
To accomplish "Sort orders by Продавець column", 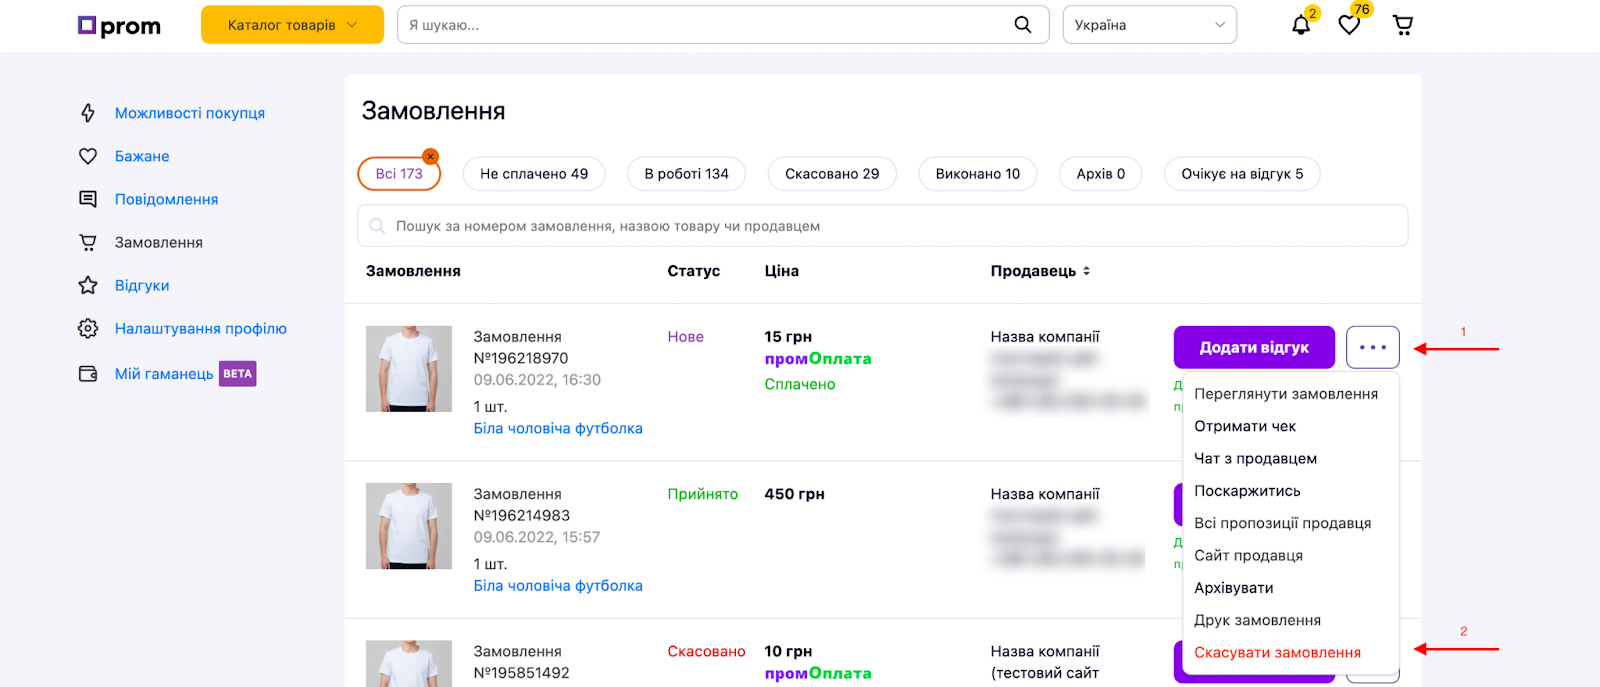I will pyautogui.click(x=1040, y=271).
